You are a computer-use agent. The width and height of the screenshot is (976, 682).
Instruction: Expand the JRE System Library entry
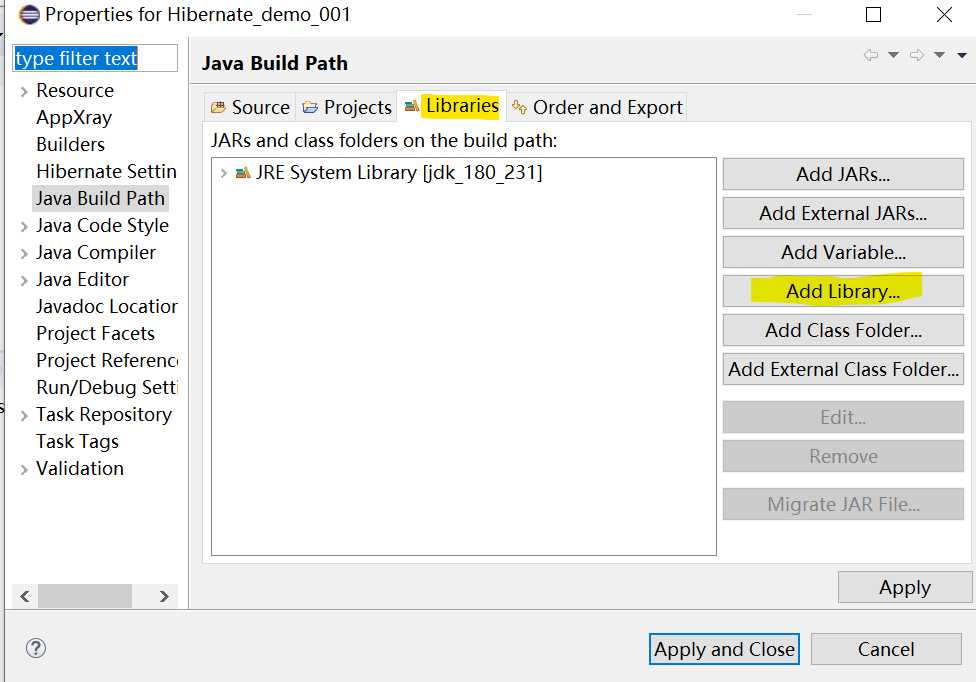(x=224, y=173)
